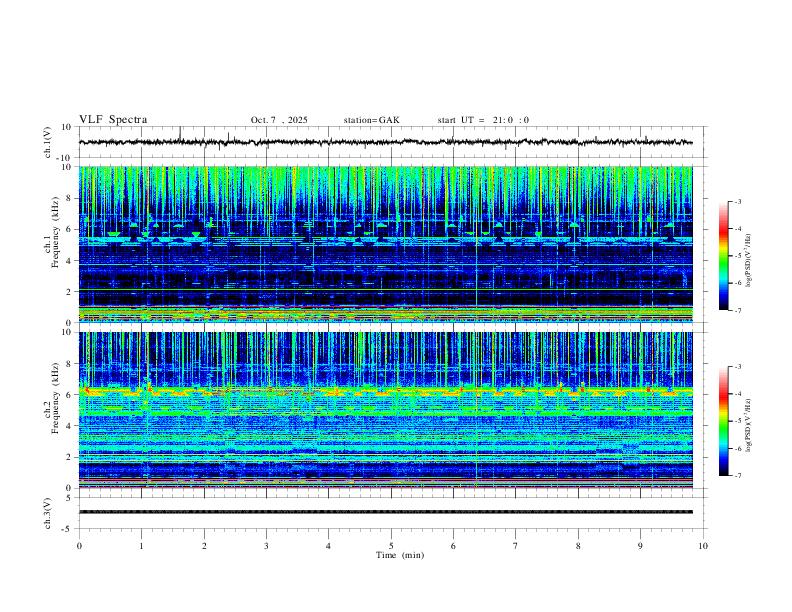Click the "0" tick on the Time axis
This screenshot has width=792, height=612.
[79, 546]
